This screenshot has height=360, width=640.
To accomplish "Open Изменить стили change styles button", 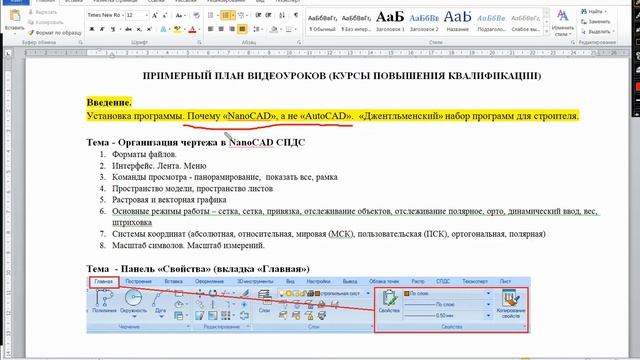I will click(x=562, y=22).
